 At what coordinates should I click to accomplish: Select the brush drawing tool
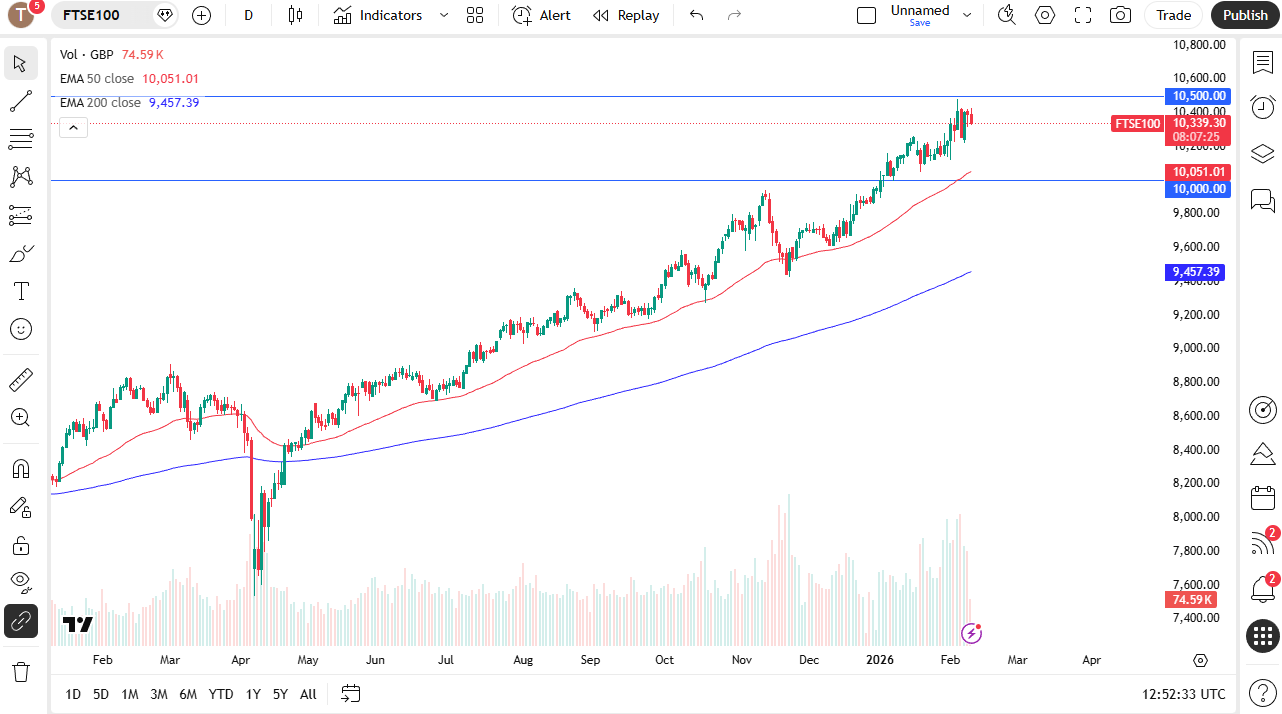pyautogui.click(x=21, y=253)
